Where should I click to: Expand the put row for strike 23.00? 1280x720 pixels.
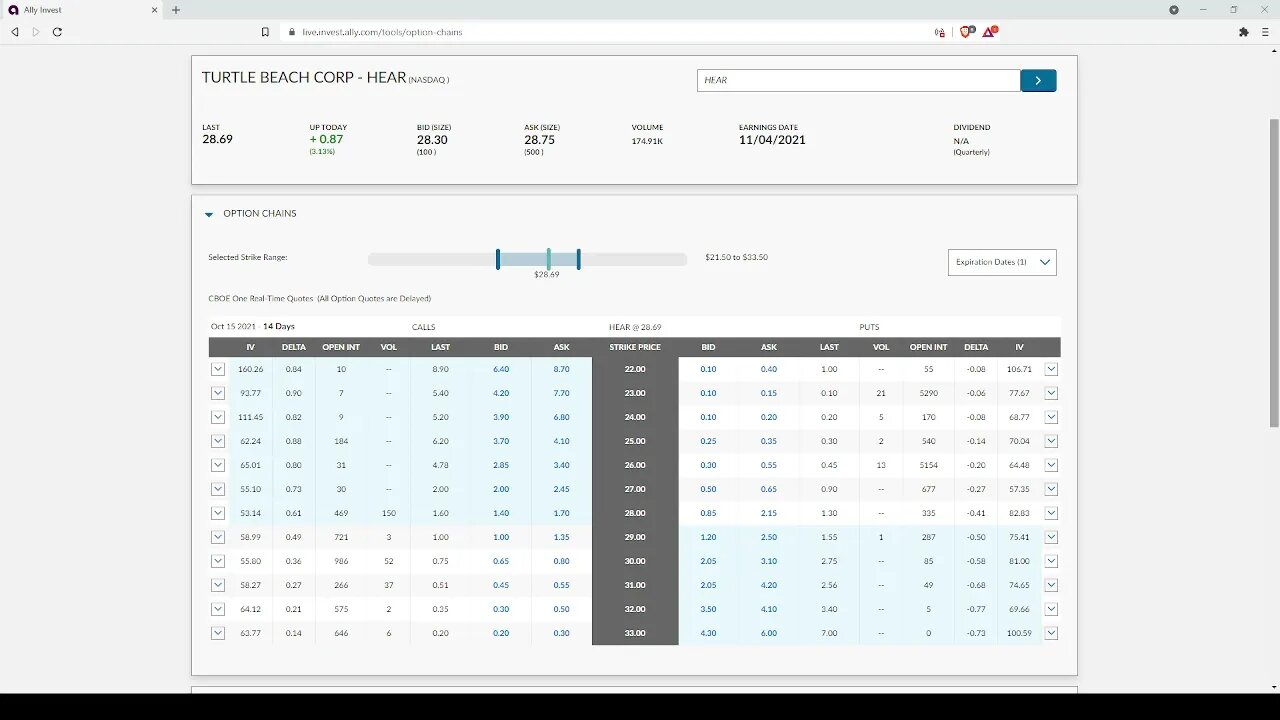1051,393
